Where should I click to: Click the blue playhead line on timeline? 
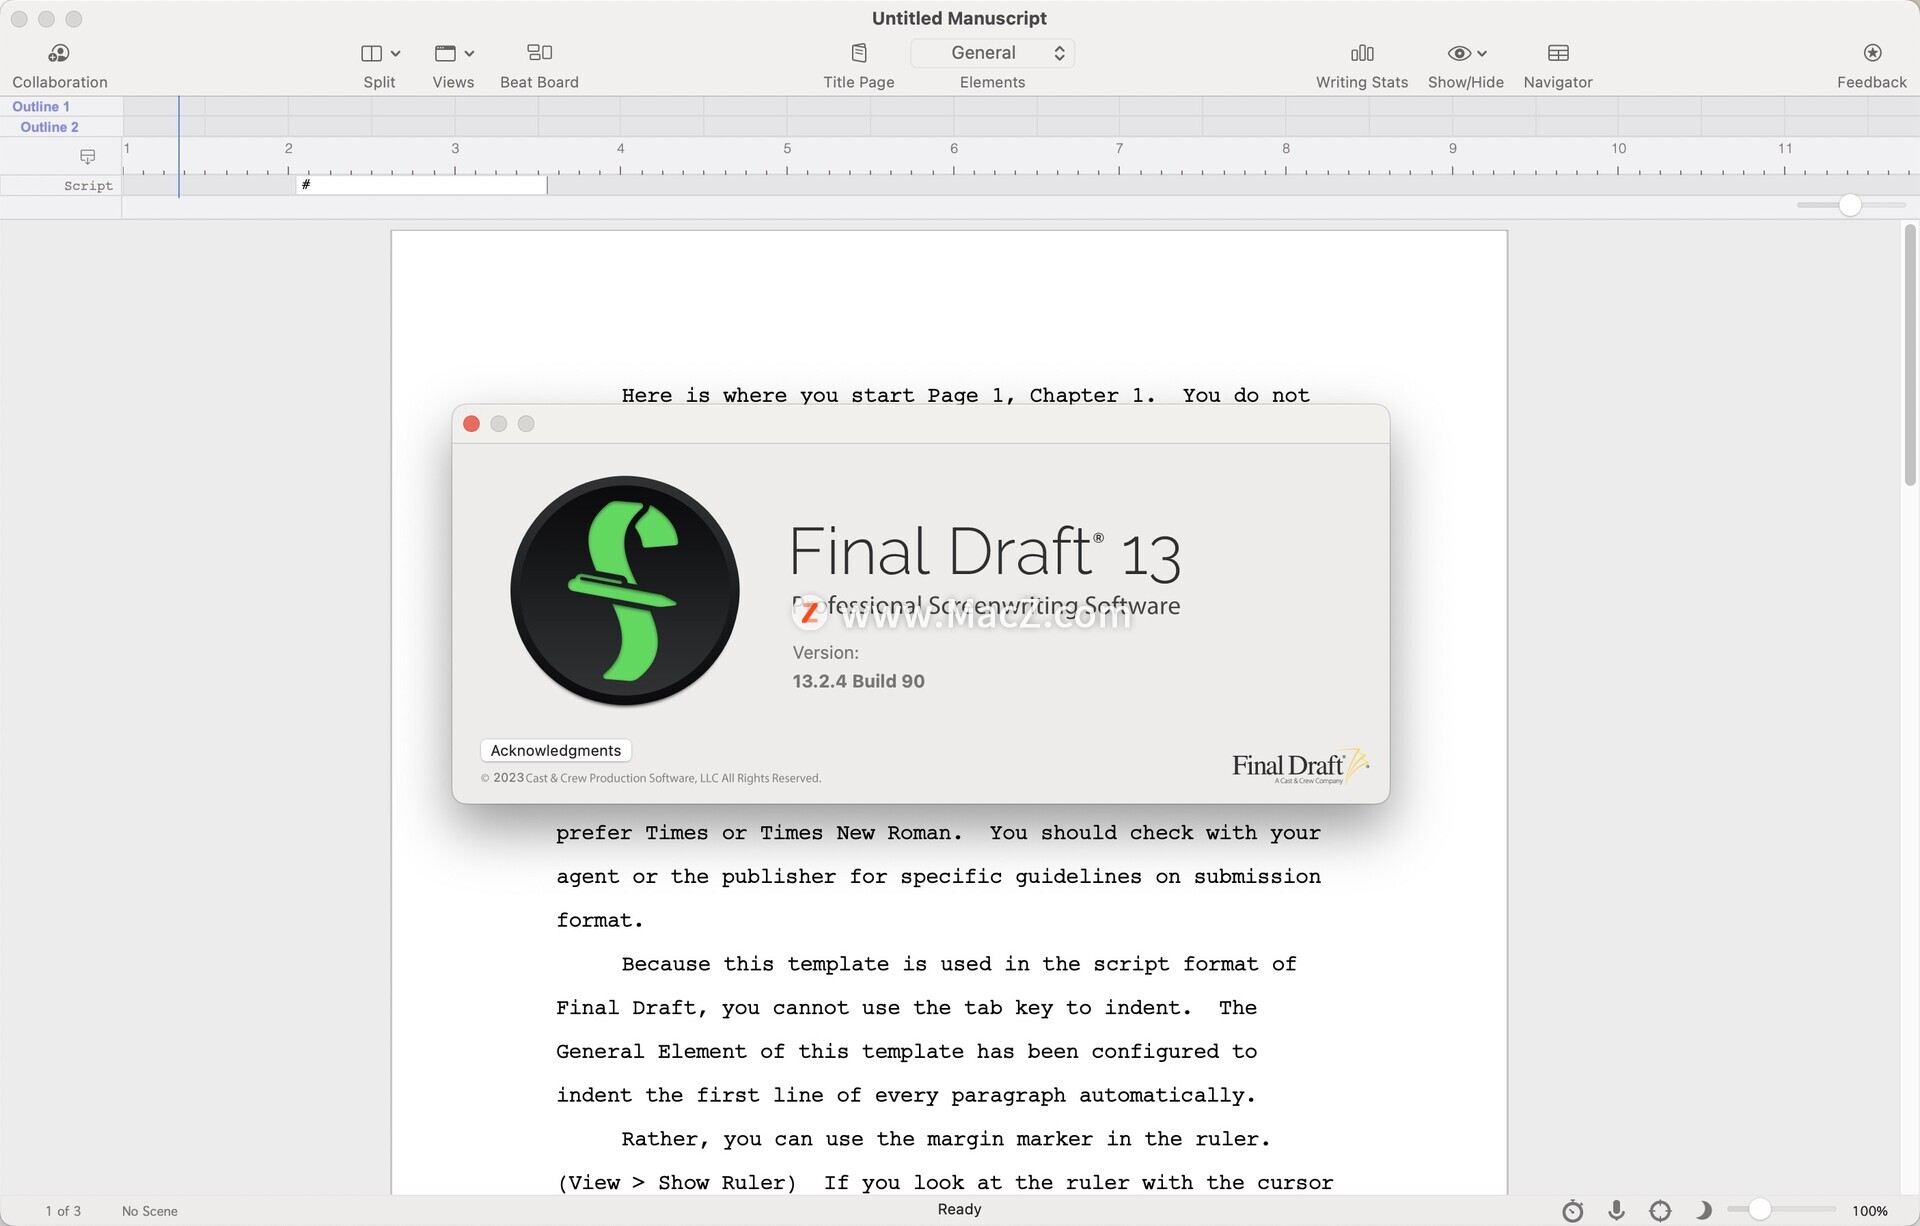click(179, 146)
